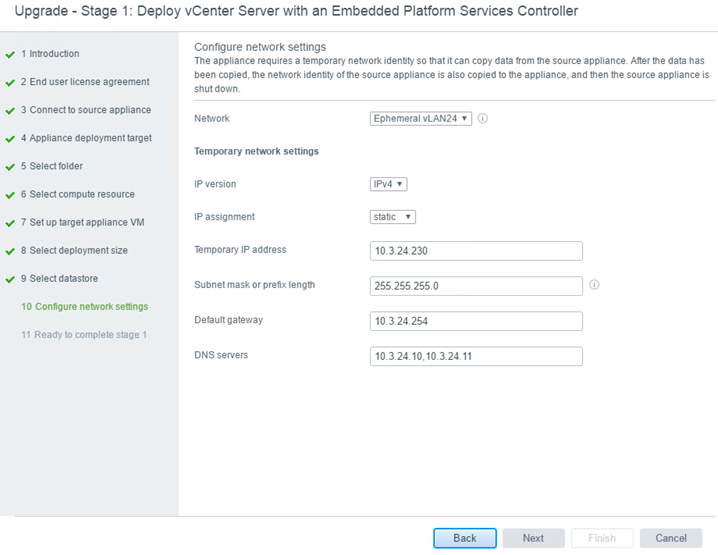Click the Subnet mask or prefix length field

click(476, 286)
